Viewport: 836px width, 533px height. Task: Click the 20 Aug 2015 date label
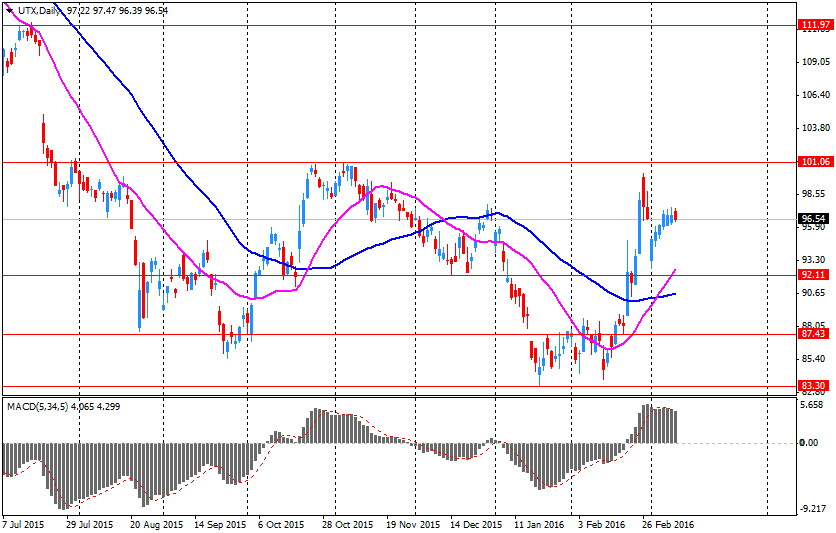pos(157,525)
